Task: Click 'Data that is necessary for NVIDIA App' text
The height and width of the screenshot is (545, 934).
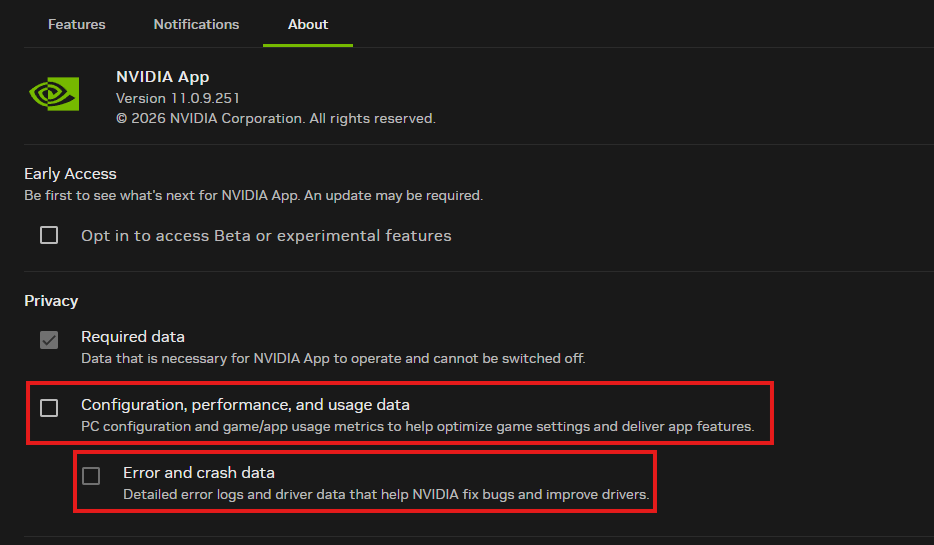Action: pos(333,359)
